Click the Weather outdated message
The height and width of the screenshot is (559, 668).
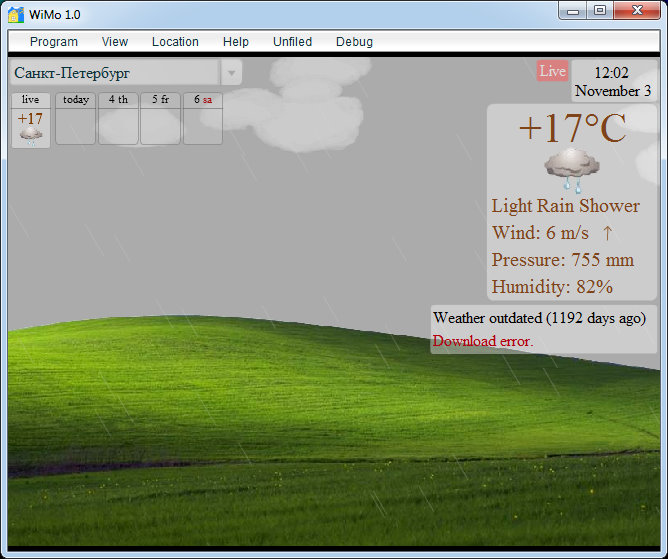(x=539, y=318)
